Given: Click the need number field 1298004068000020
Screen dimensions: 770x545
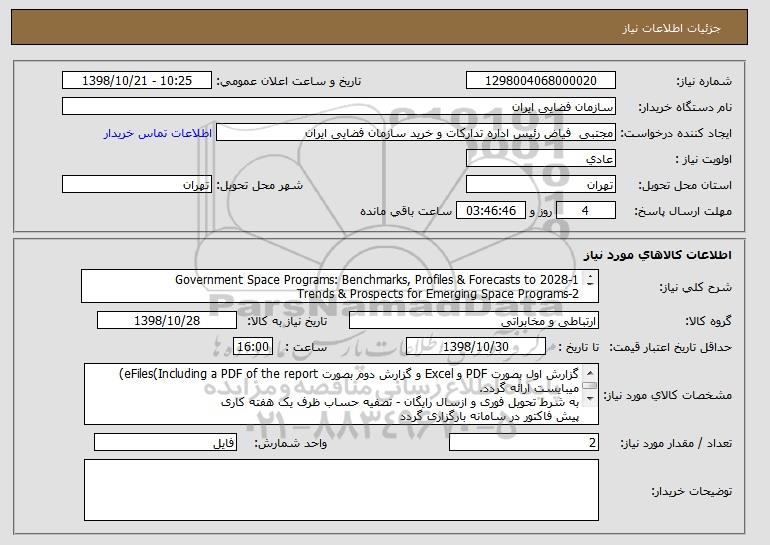Looking at the screenshot, I should (x=541, y=81).
